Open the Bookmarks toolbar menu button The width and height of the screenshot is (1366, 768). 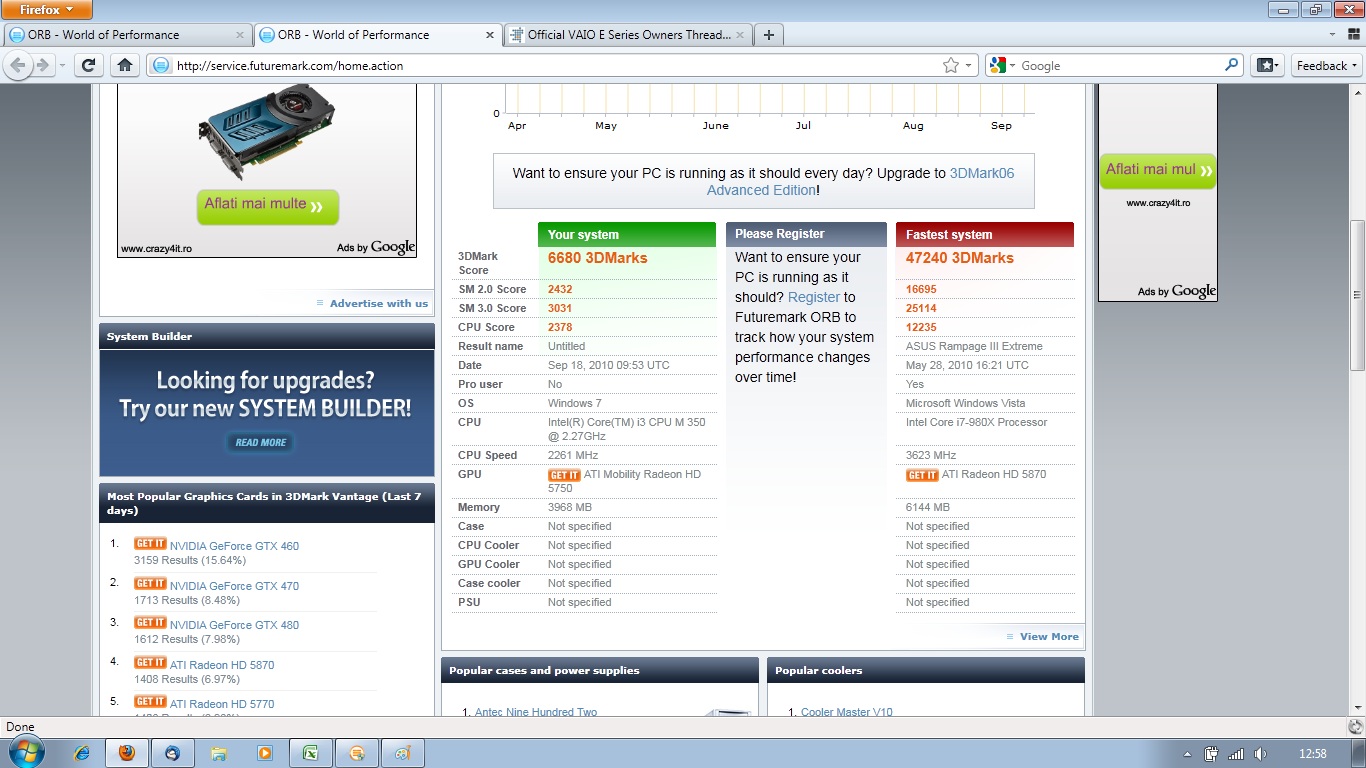pyautogui.click(x=1267, y=66)
